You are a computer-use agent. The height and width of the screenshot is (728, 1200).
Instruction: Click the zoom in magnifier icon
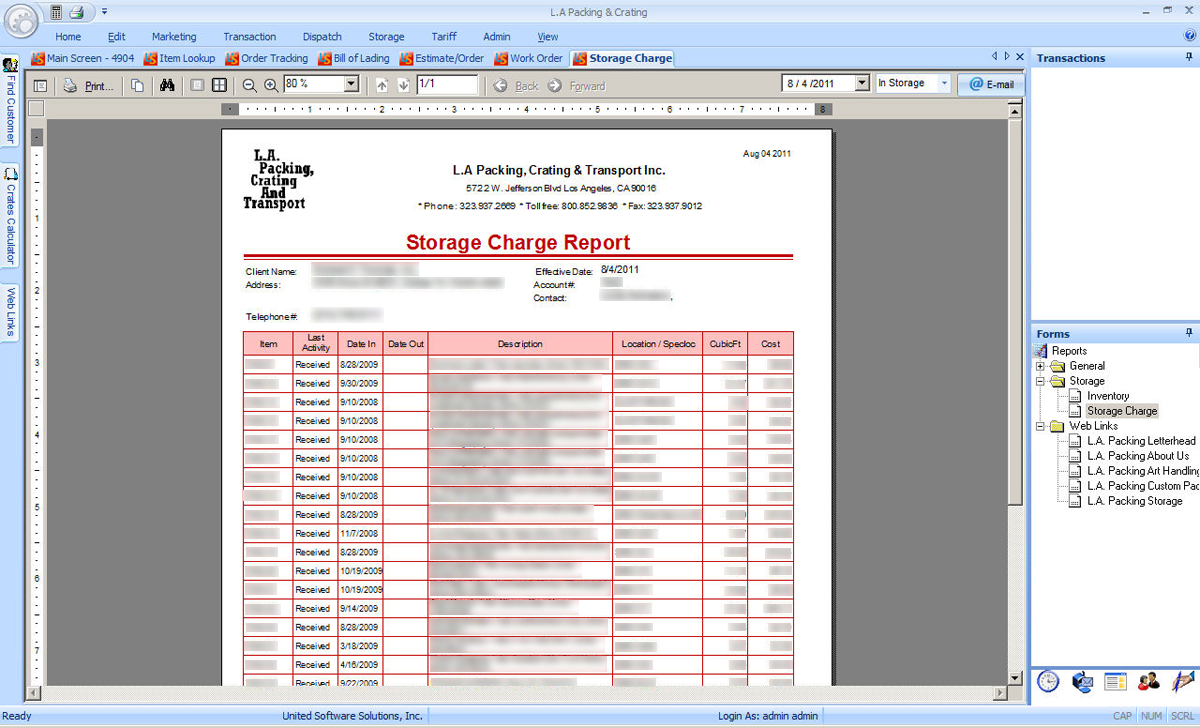pos(271,85)
